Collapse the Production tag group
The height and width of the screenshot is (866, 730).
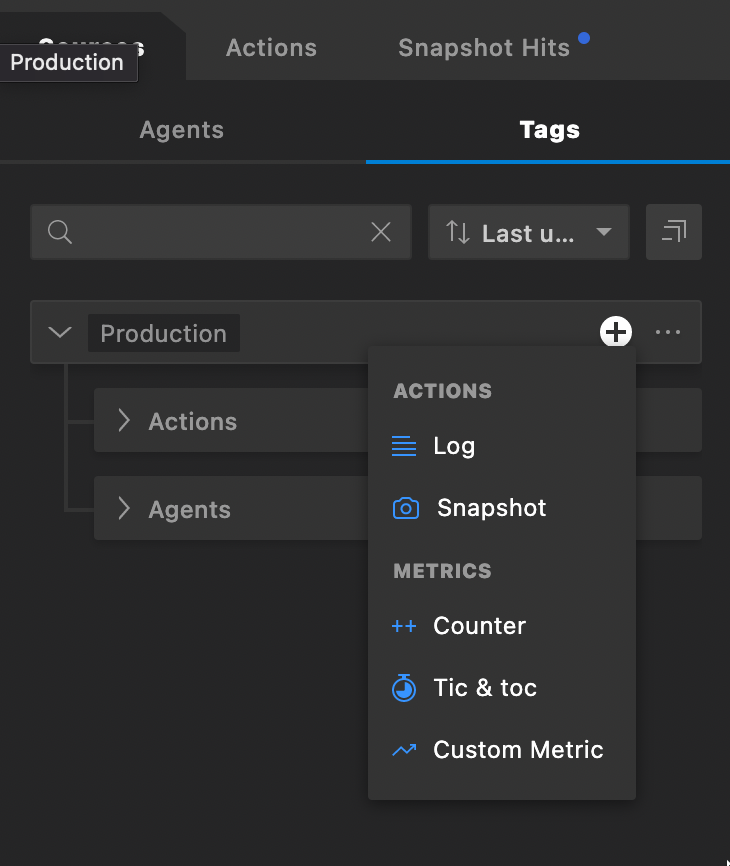[x=61, y=332]
